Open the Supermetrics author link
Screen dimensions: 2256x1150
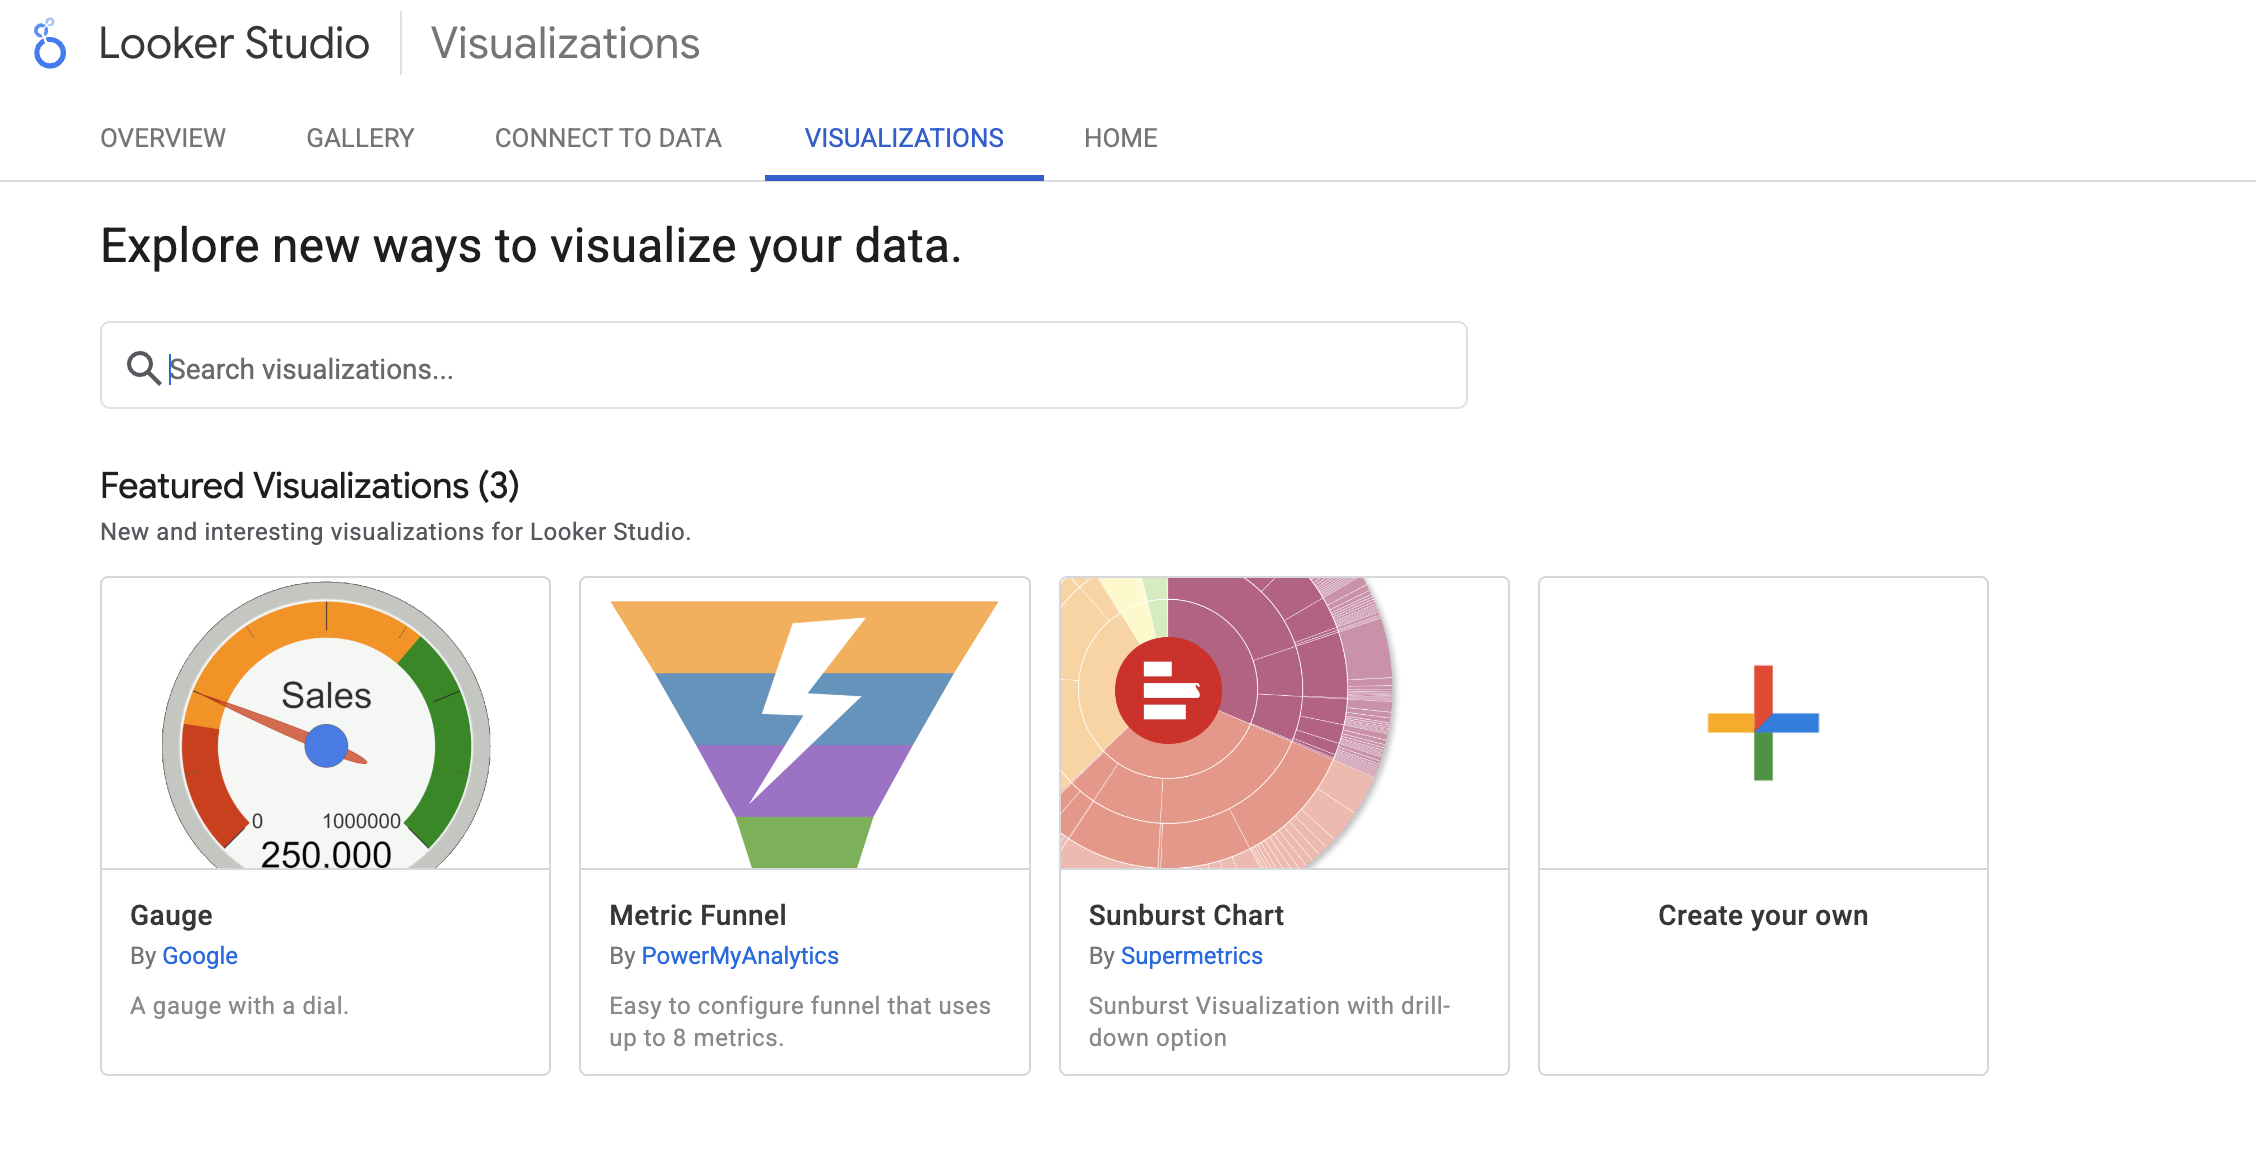pyautogui.click(x=1191, y=956)
